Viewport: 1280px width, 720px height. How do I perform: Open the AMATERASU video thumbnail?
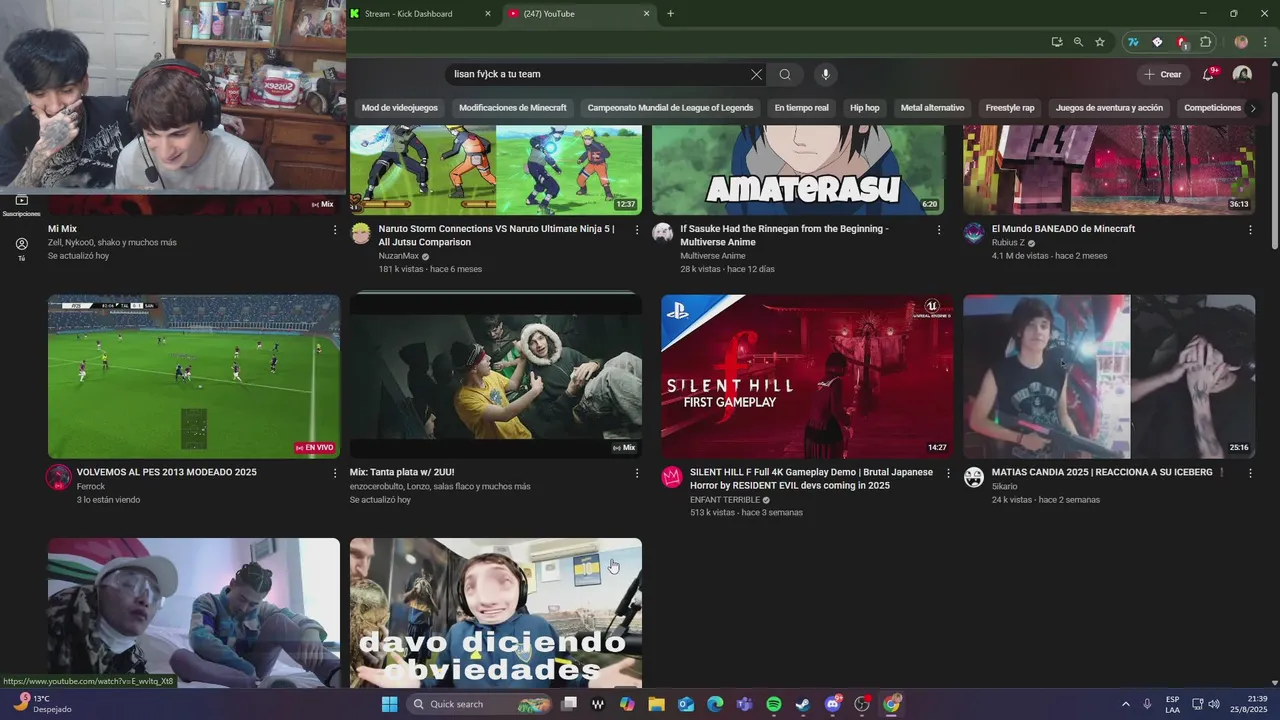(x=798, y=170)
